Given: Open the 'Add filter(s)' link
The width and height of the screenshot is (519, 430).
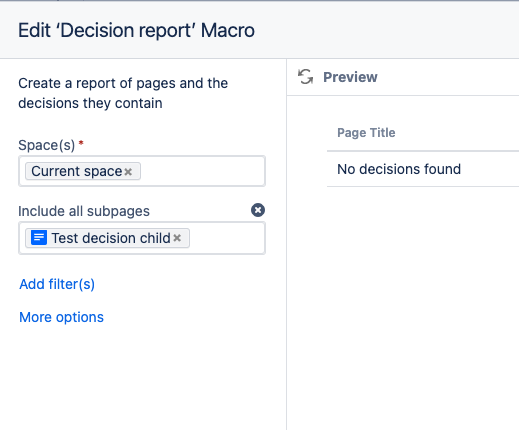Looking at the screenshot, I should (57, 284).
